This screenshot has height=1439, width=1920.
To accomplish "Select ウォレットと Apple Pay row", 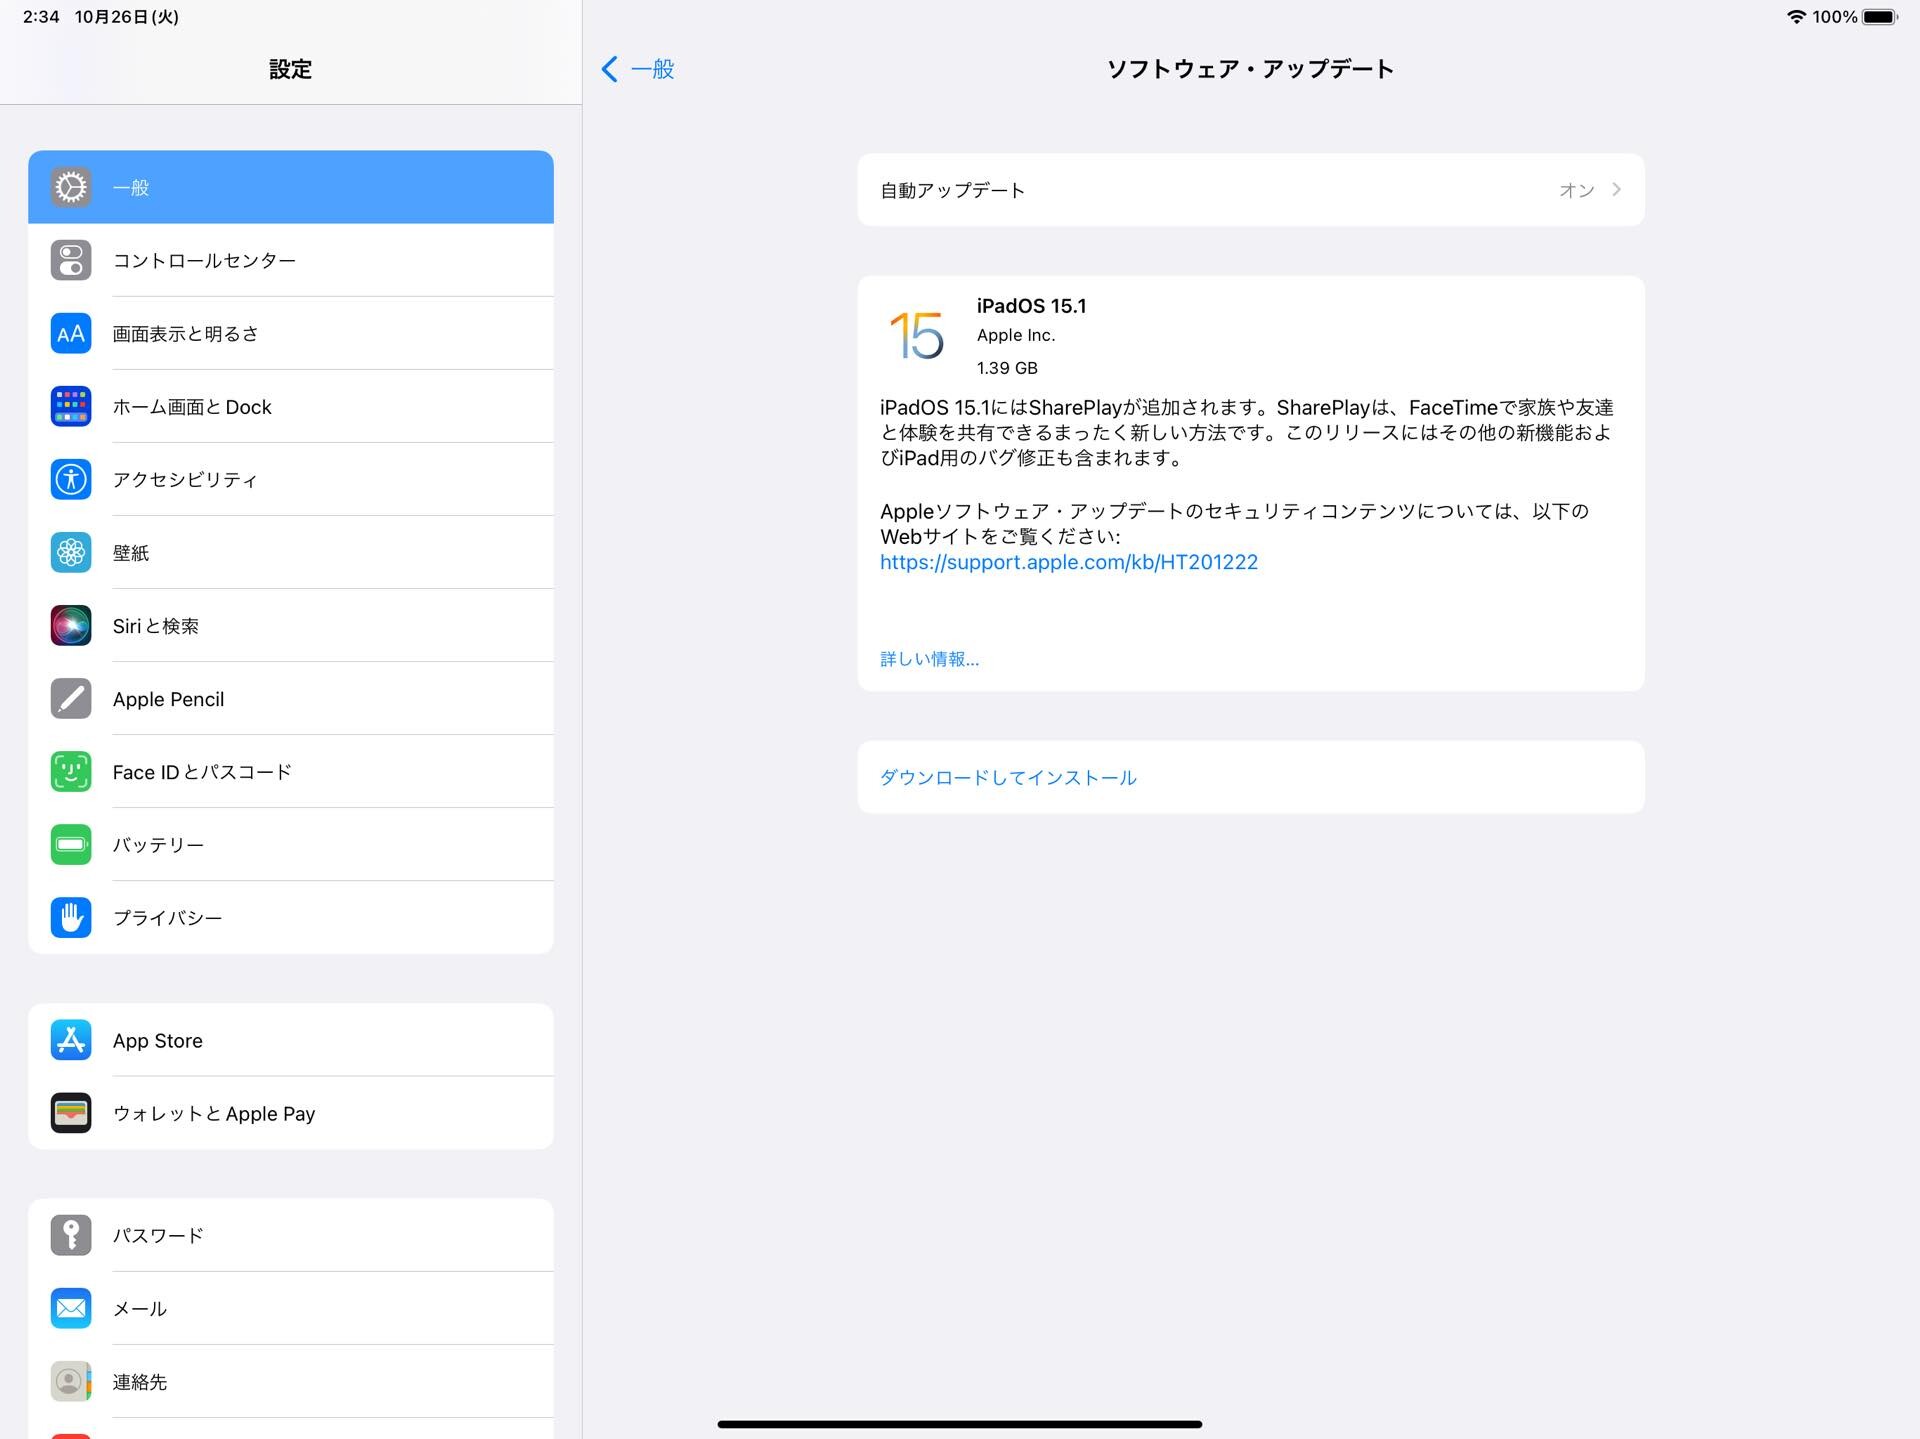I will (x=291, y=1113).
